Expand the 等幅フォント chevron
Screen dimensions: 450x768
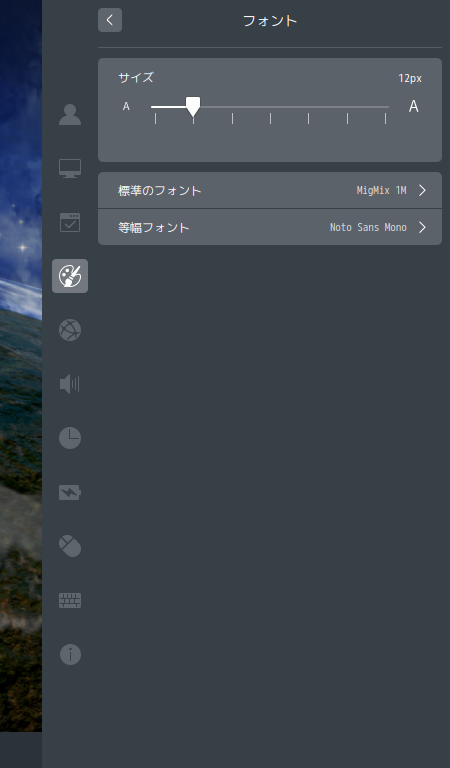[422, 228]
